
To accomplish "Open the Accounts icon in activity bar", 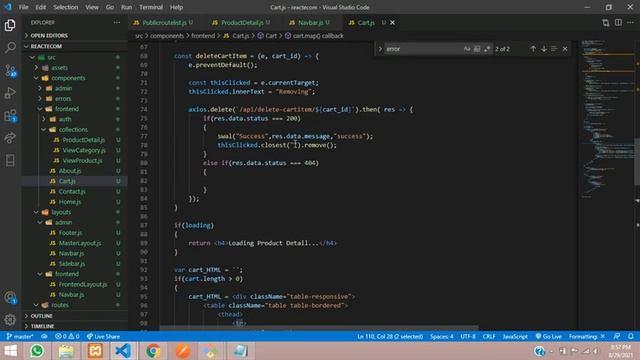I will point(10,298).
